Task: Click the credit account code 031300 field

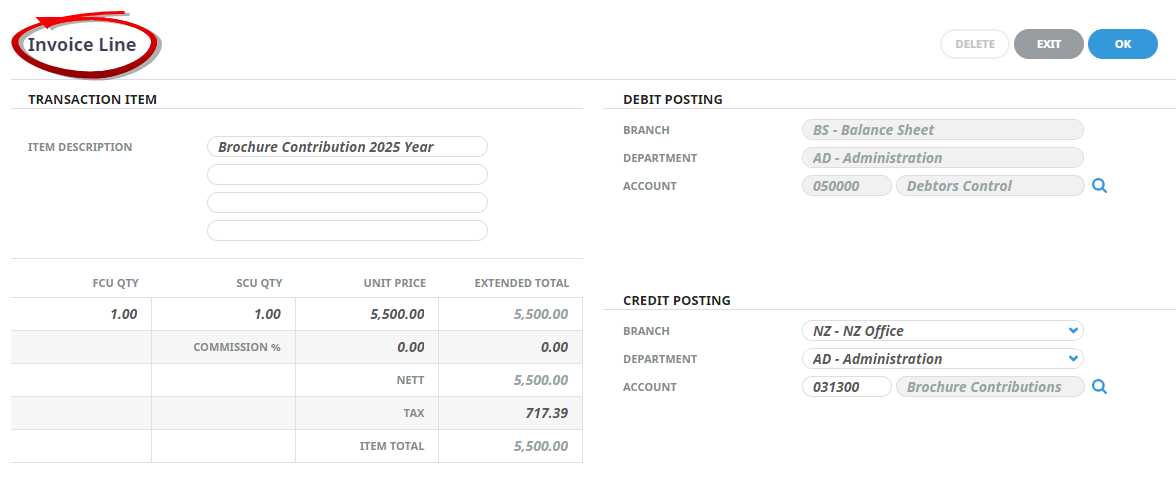Action: pos(846,387)
